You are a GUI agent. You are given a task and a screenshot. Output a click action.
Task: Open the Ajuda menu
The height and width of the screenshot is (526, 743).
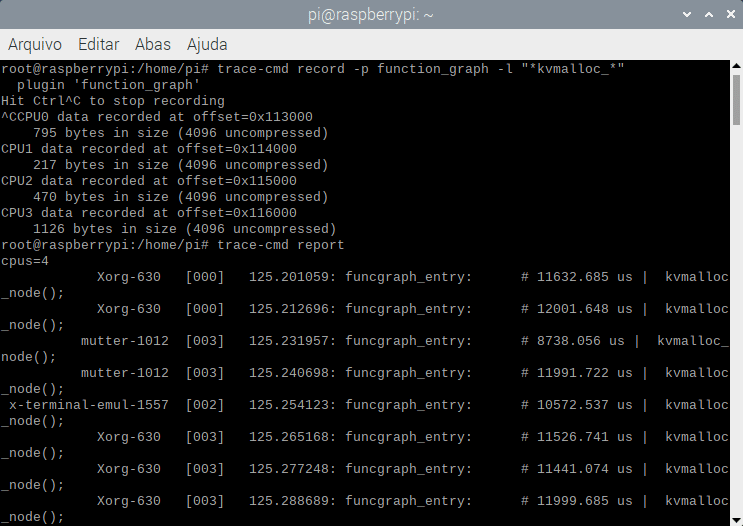207,44
